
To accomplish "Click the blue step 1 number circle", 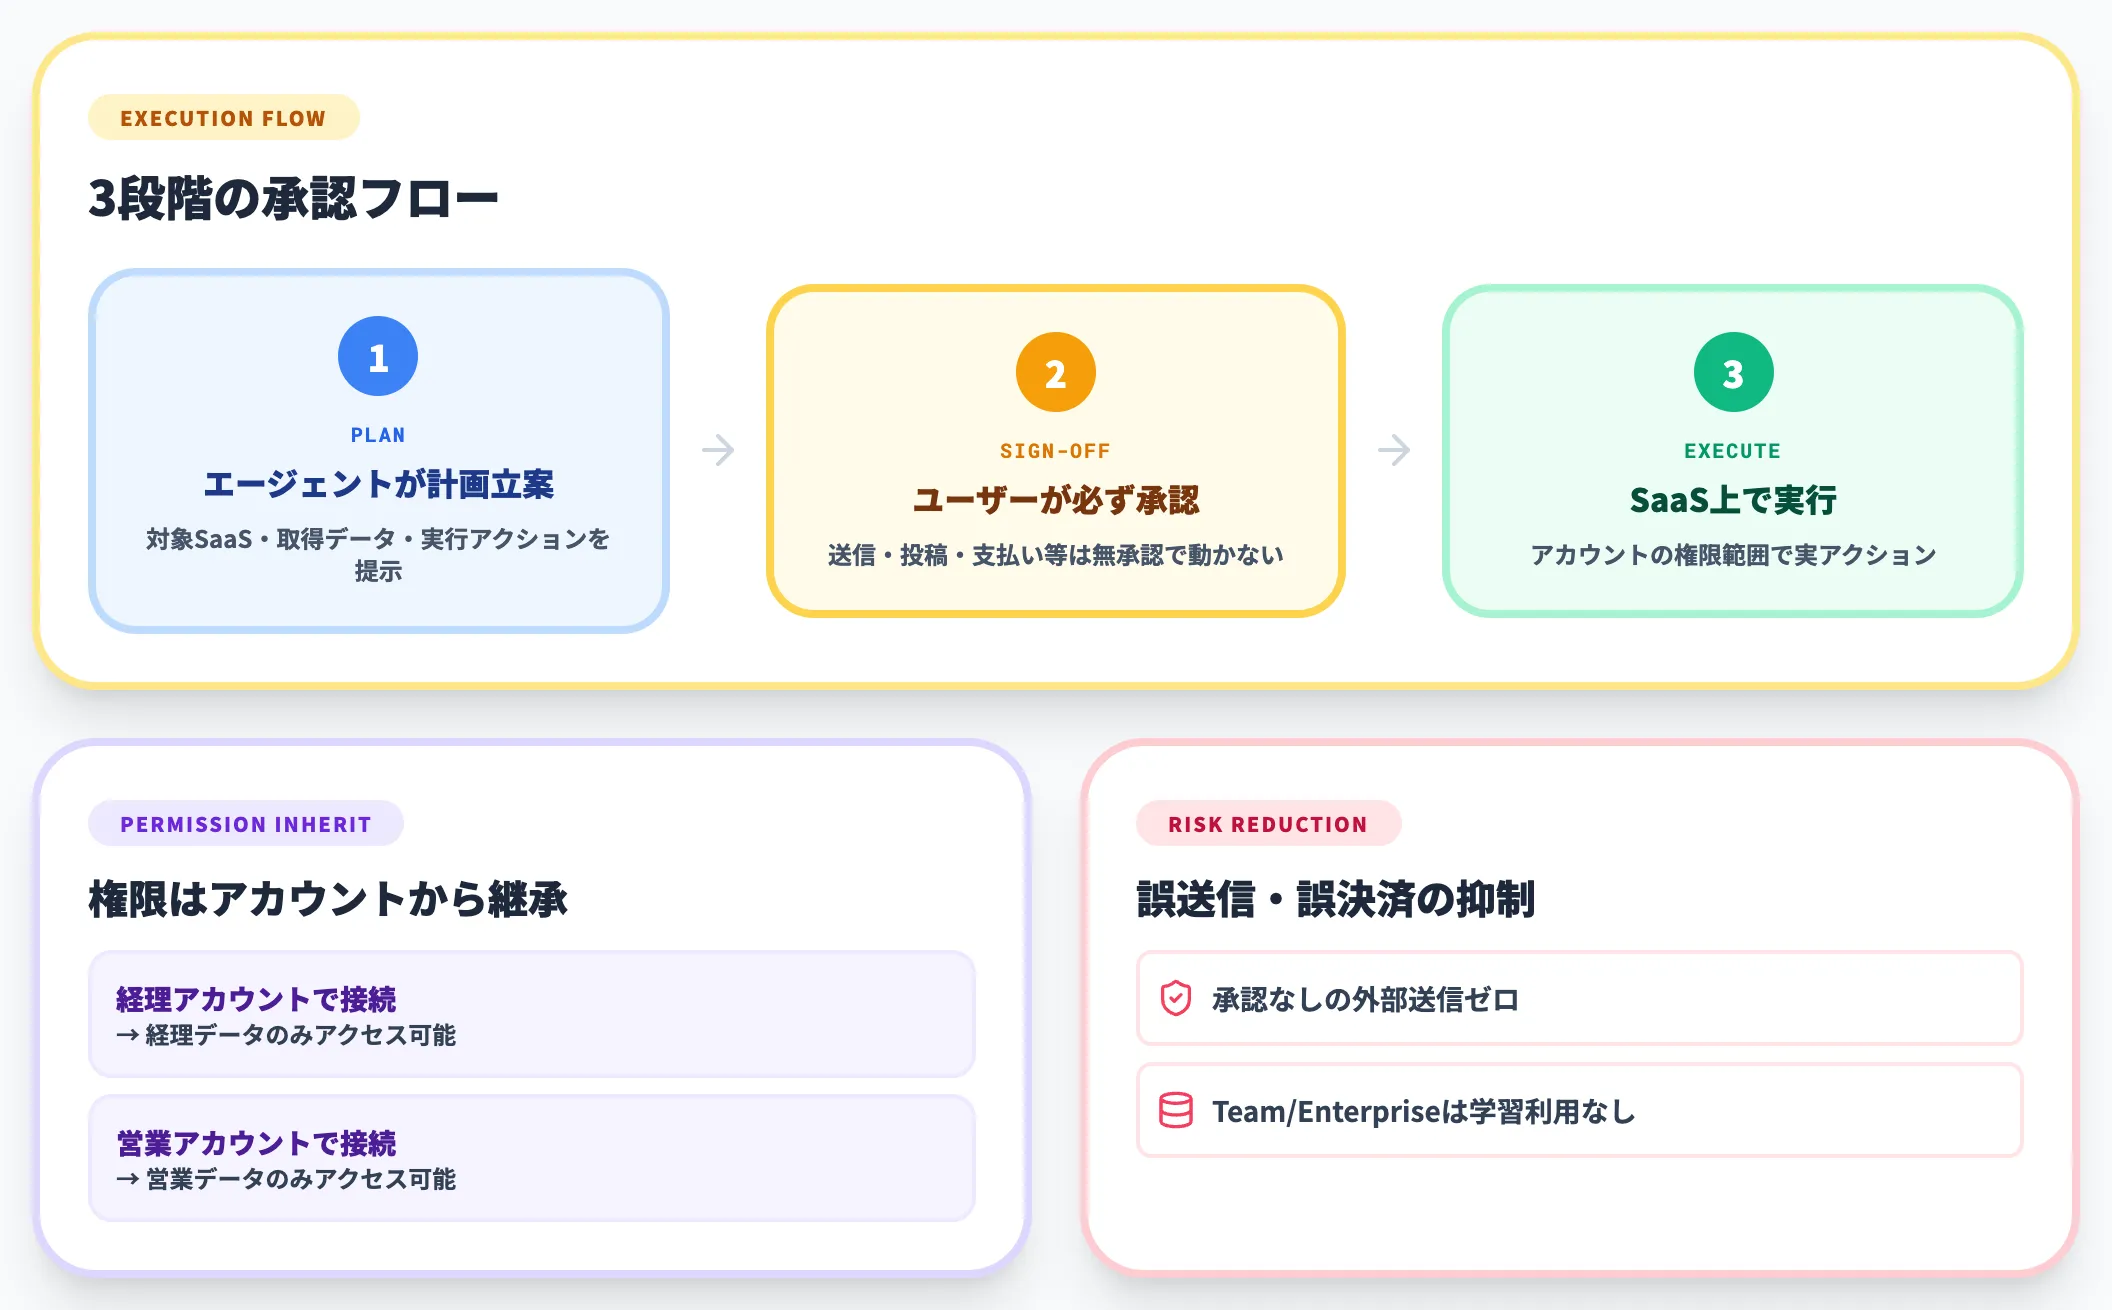I will (x=378, y=357).
